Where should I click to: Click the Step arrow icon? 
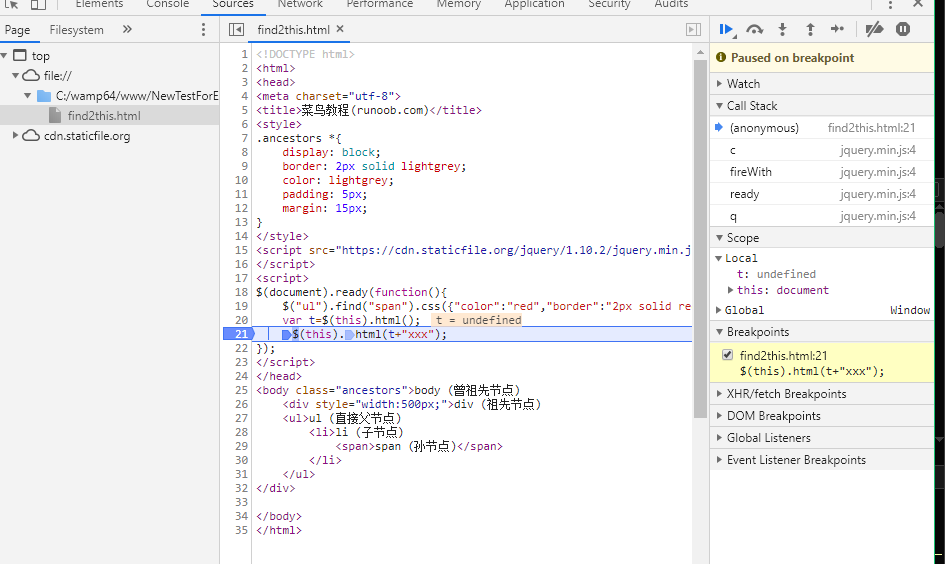[837, 29]
